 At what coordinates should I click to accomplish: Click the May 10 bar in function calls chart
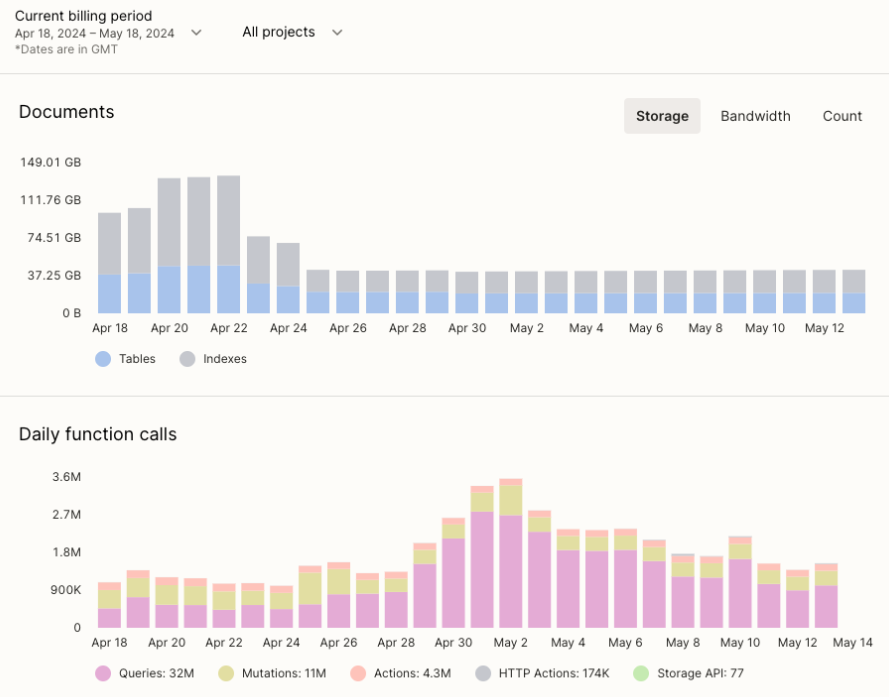[740, 582]
